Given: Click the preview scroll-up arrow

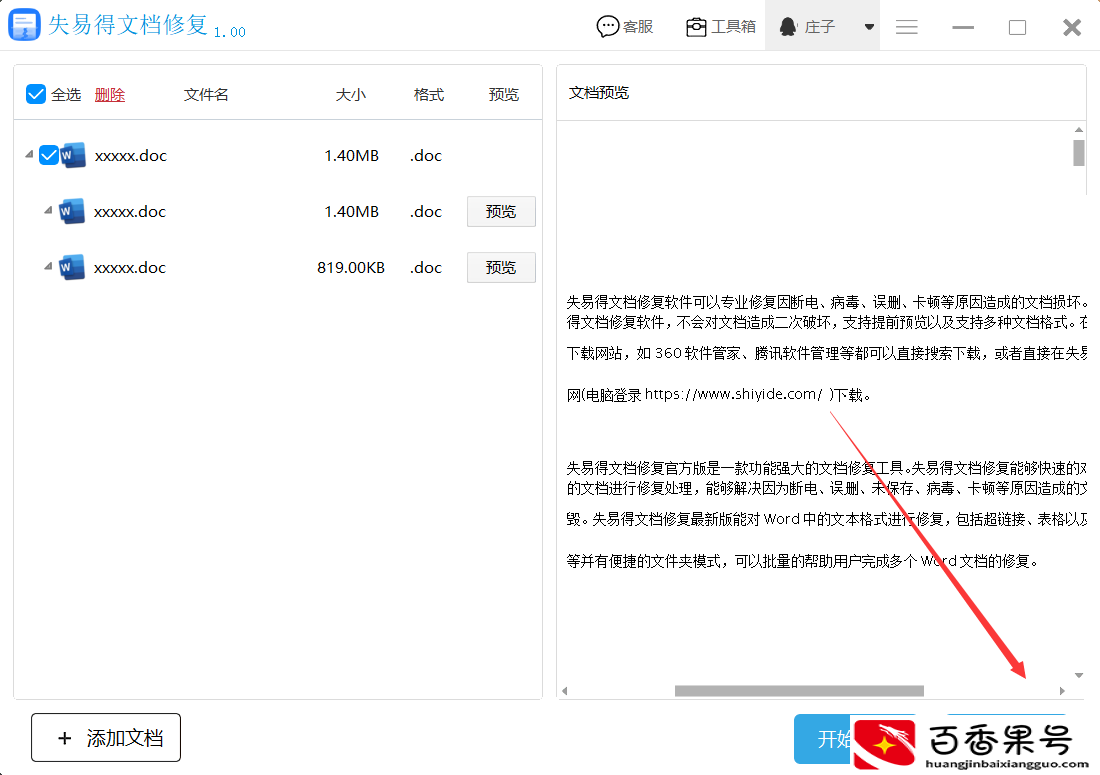Looking at the screenshot, I should tap(1078, 130).
